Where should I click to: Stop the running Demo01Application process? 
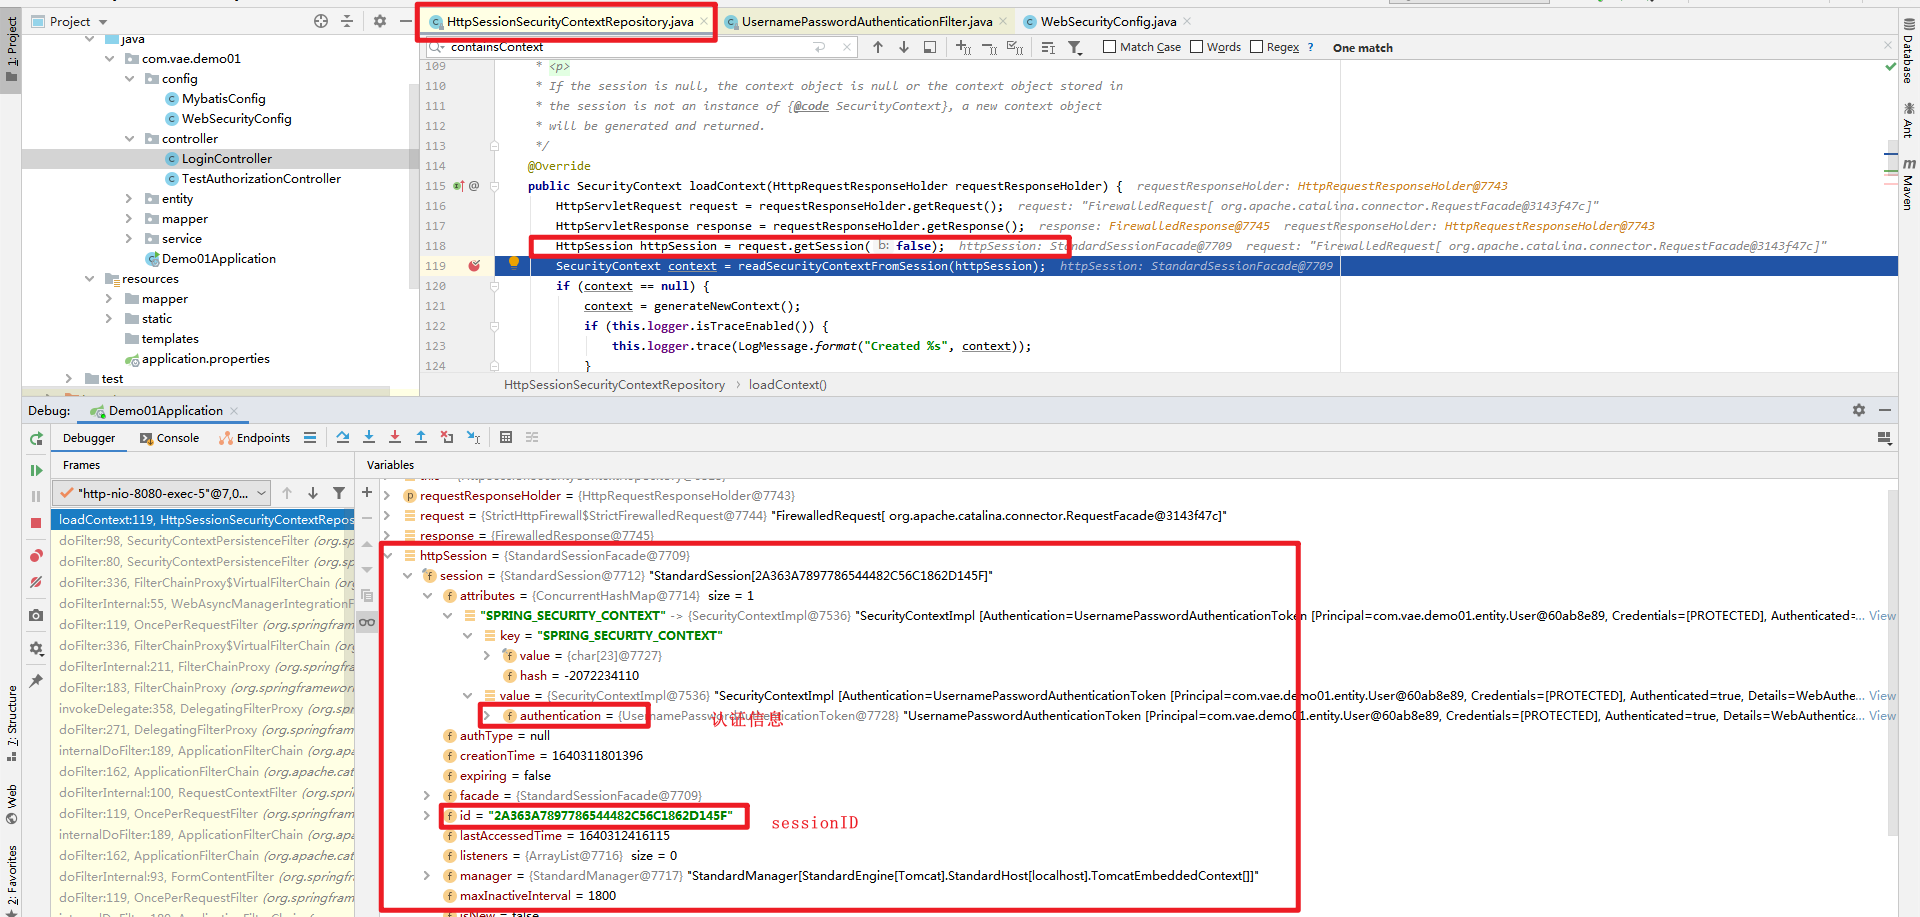[36, 521]
